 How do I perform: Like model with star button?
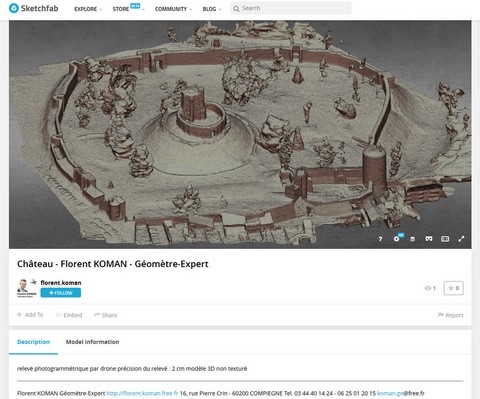pos(454,288)
